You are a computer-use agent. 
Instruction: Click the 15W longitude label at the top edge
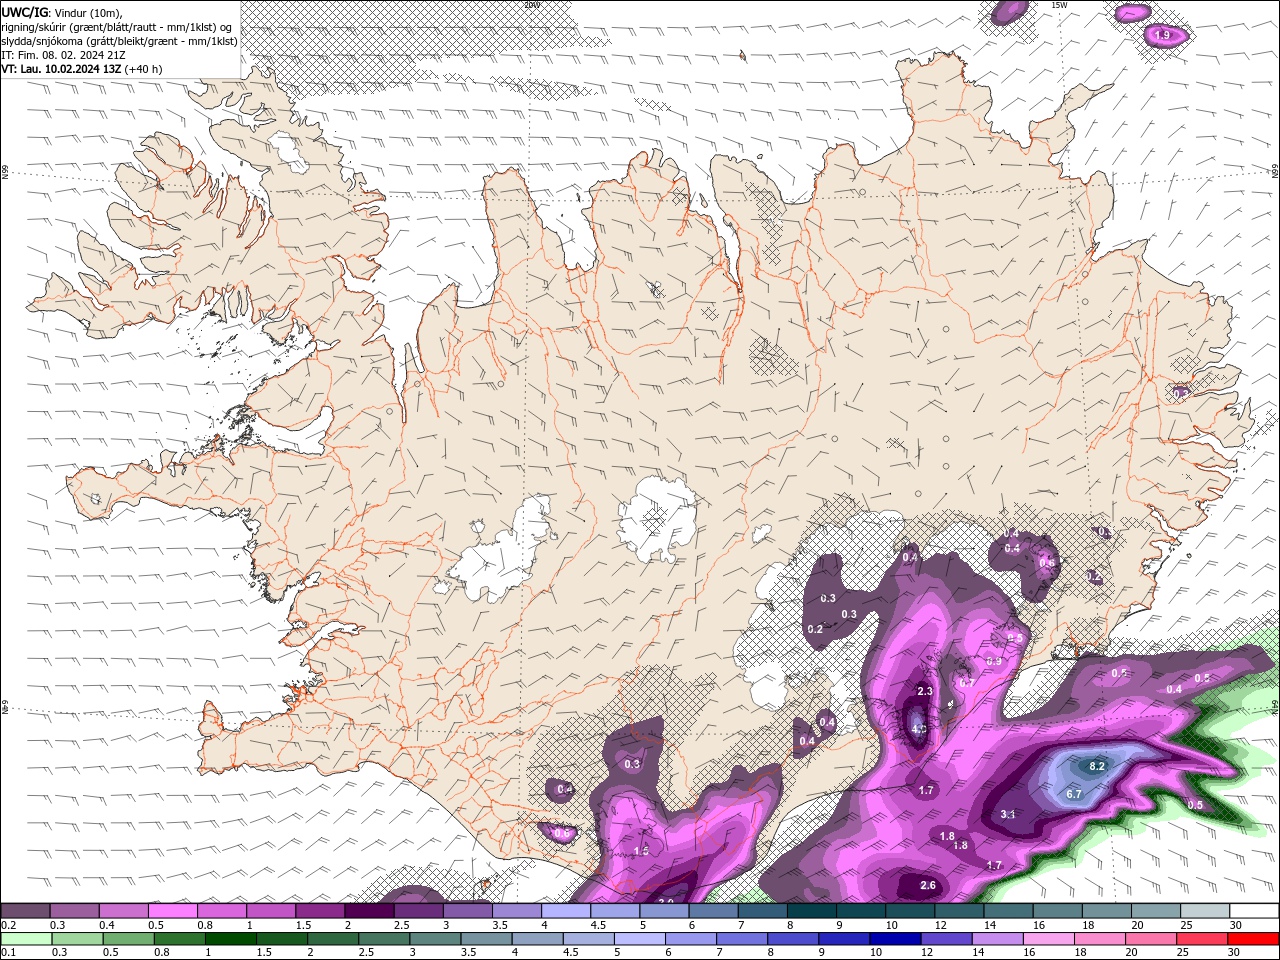1059,5
